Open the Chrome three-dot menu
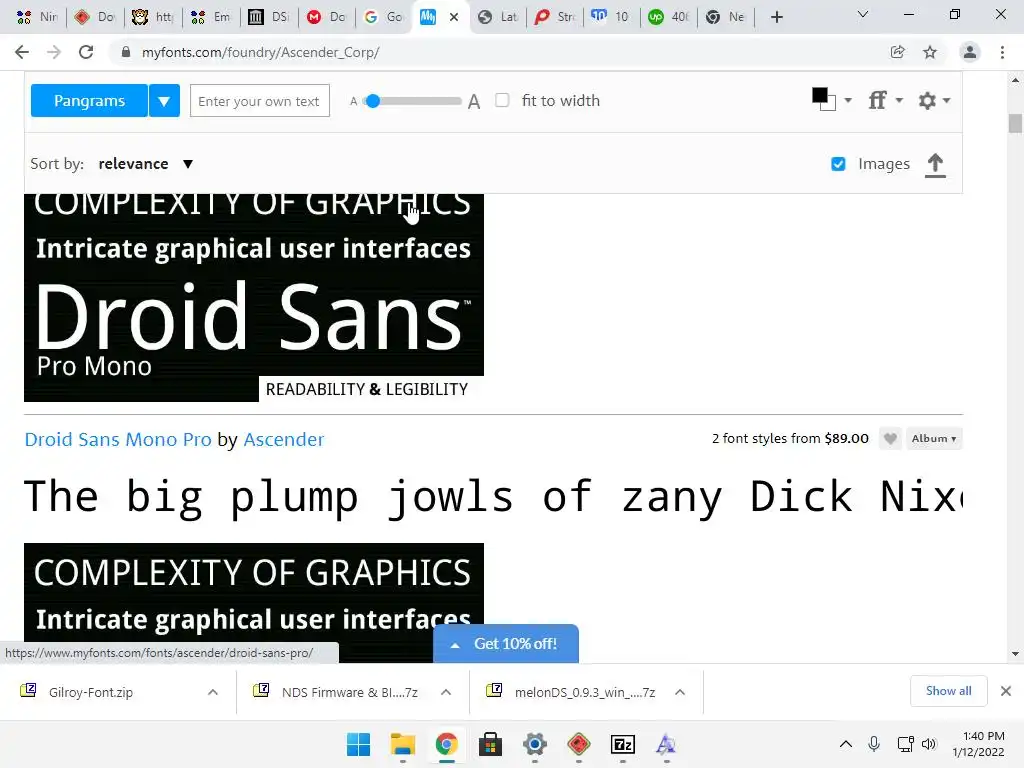The height and width of the screenshot is (768, 1024). 1002,52
